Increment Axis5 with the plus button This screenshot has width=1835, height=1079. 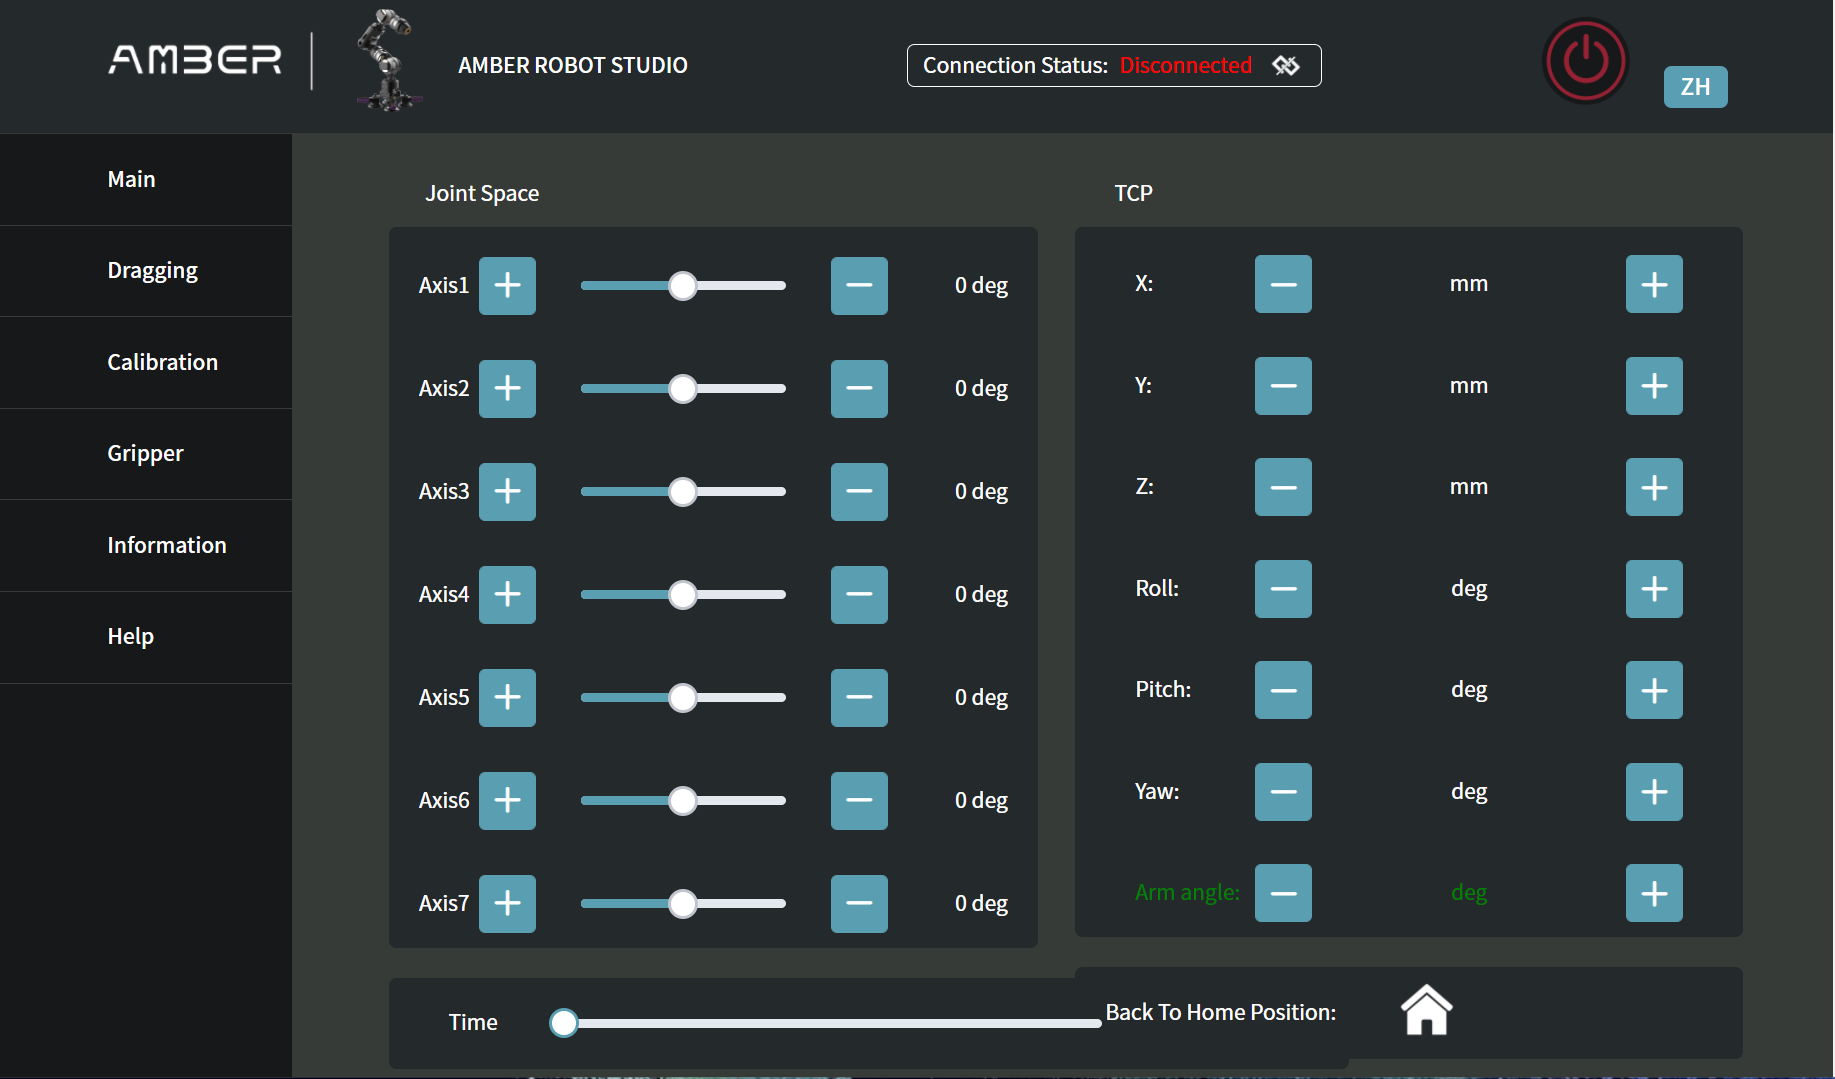click(x=507, y=698)
